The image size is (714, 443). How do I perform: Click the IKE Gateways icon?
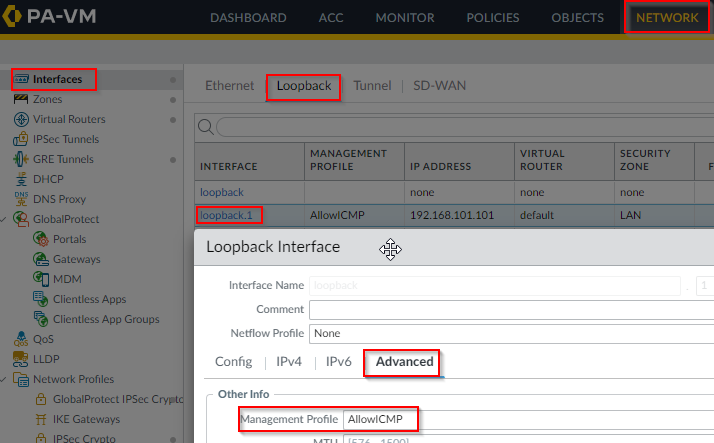pyautogui.click(x=41, y=419)
